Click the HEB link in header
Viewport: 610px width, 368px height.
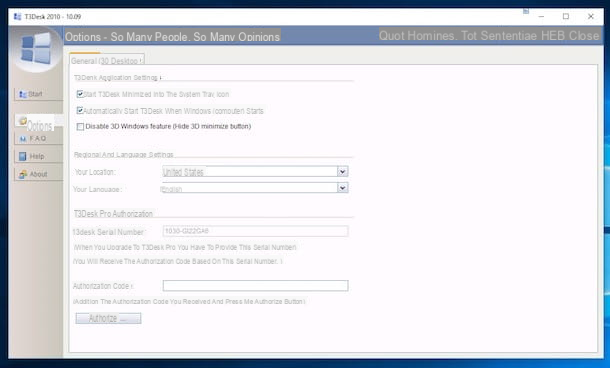pyautogui.click(x=553, y=36)
